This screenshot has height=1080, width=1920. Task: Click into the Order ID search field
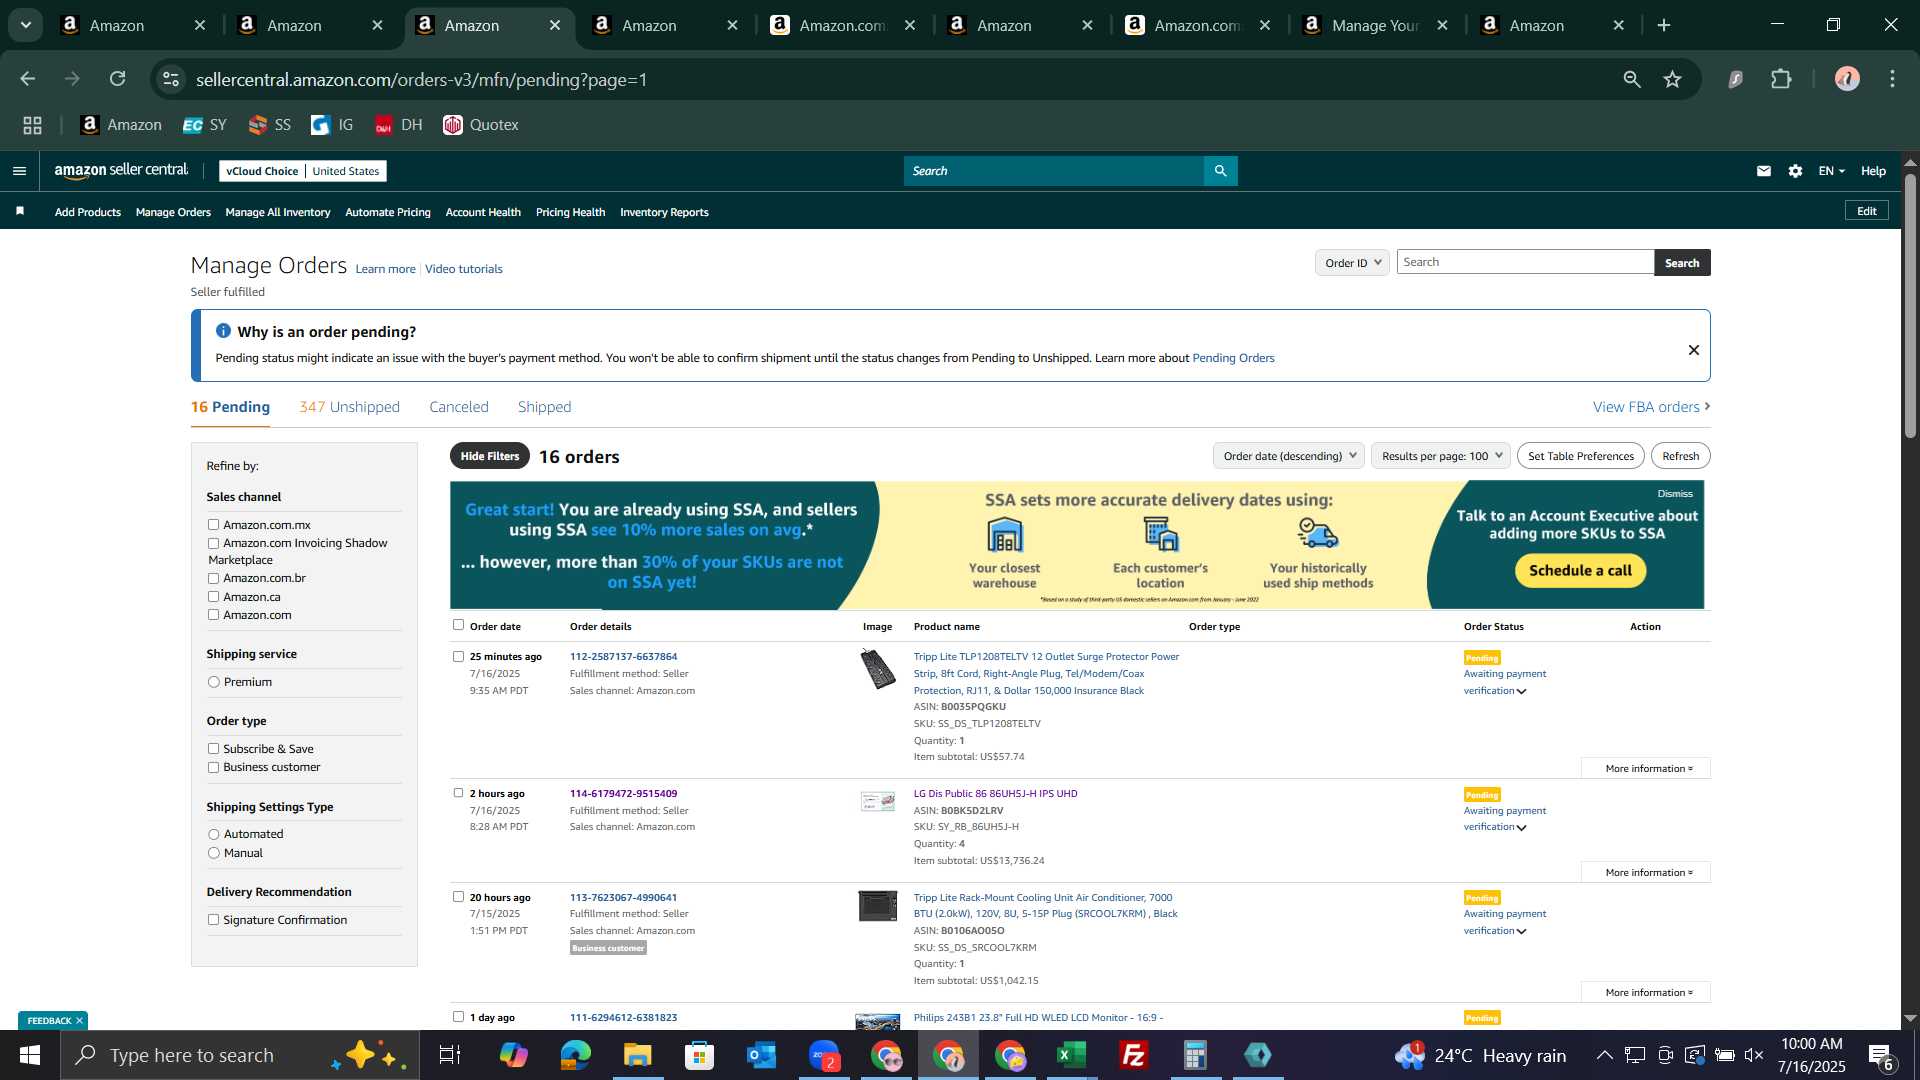click(1526, 262)
